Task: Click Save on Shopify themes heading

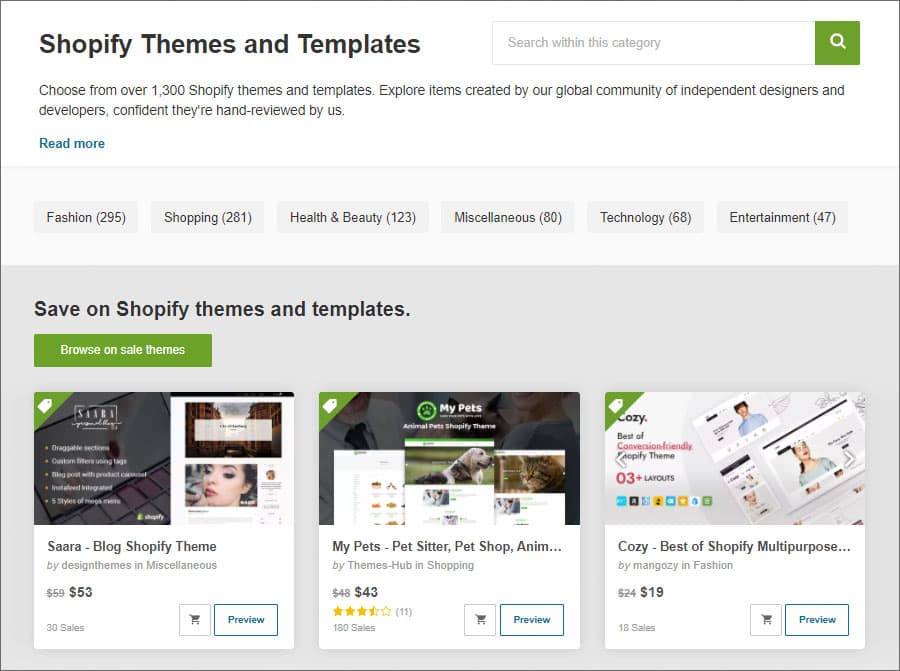Action: tap(222, 309)
